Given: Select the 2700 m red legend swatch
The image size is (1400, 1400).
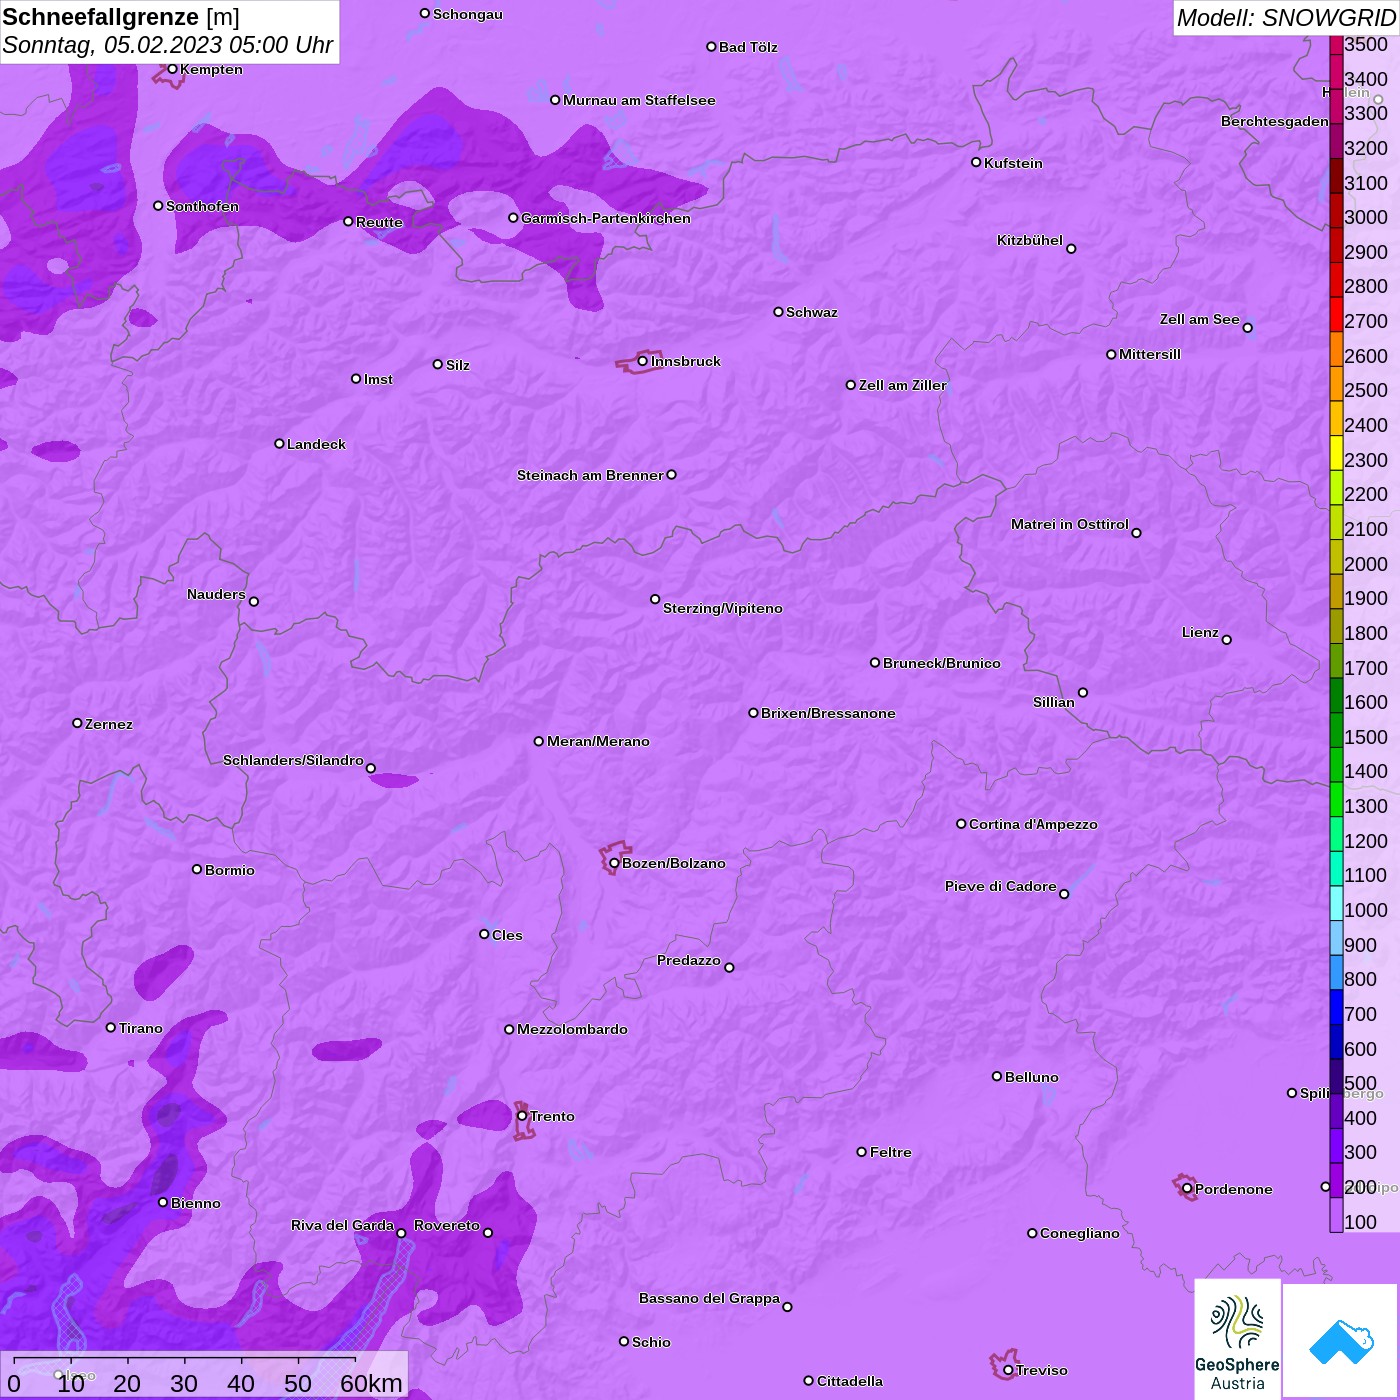Looking at the screenshot, I should point(1336,314).
